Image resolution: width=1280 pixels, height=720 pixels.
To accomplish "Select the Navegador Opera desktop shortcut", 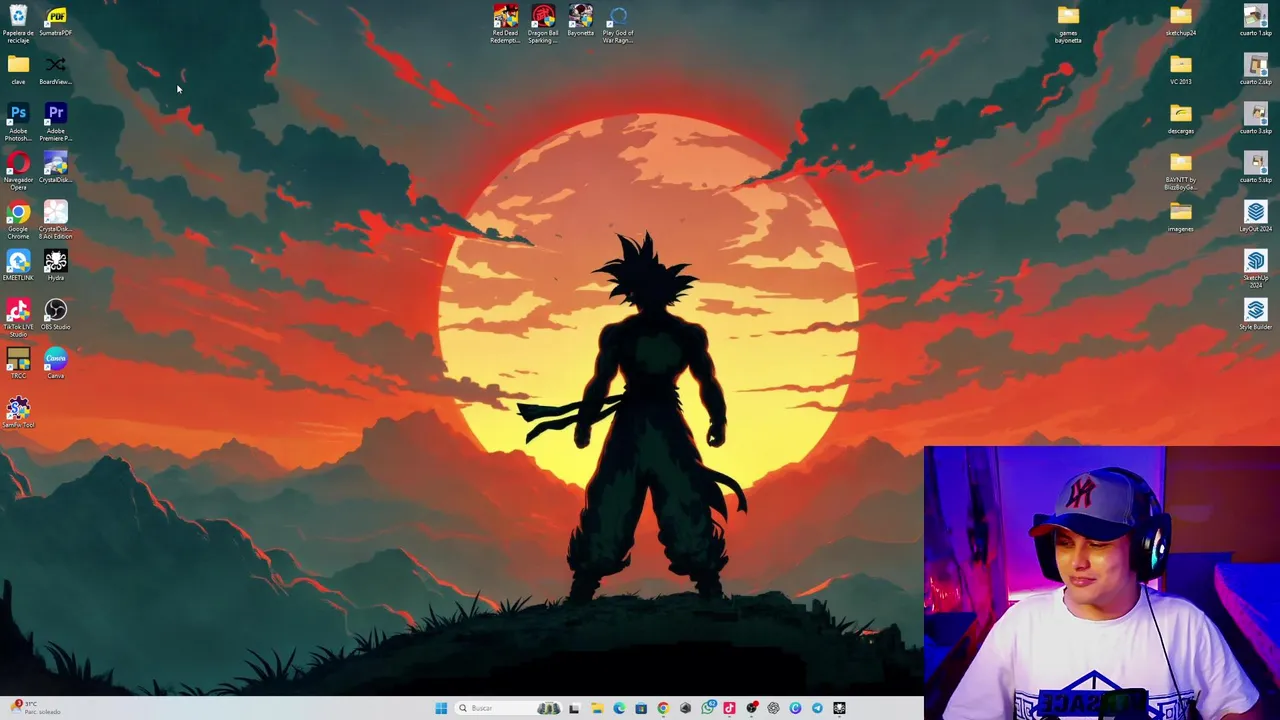I will click(x=18, y=171).
